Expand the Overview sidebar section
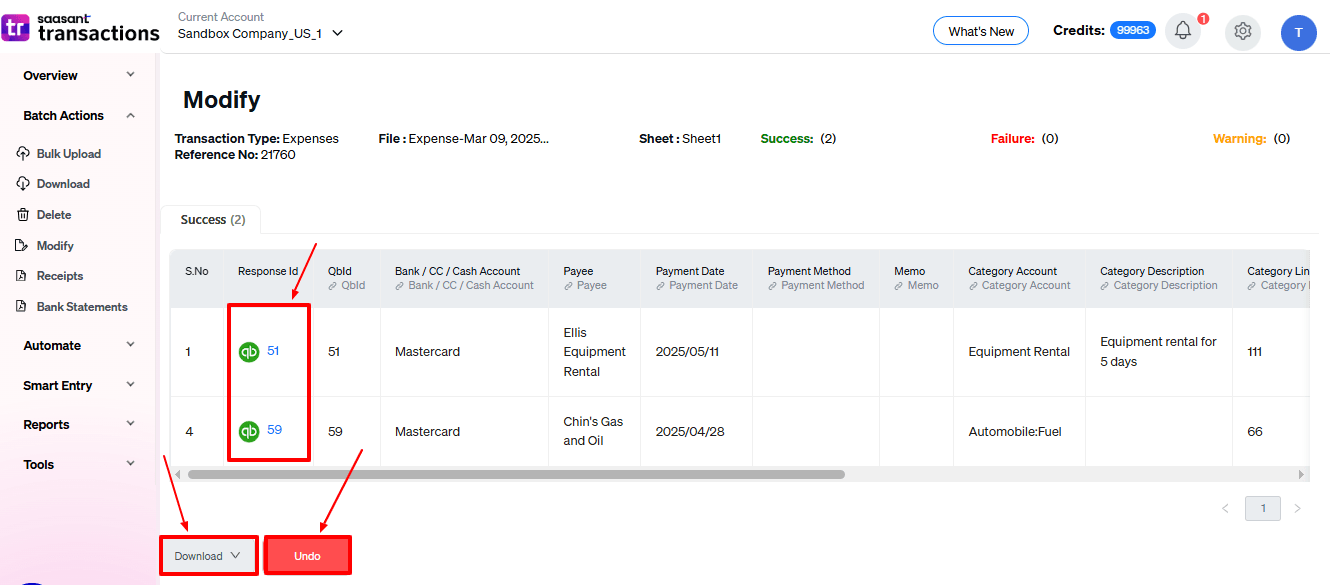This screenshot has width=1330, height=585. tap(78, 76)
